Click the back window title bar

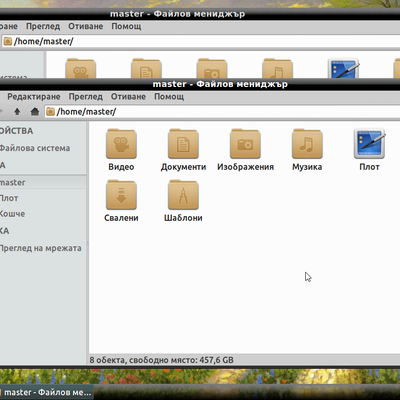(200, 14)
